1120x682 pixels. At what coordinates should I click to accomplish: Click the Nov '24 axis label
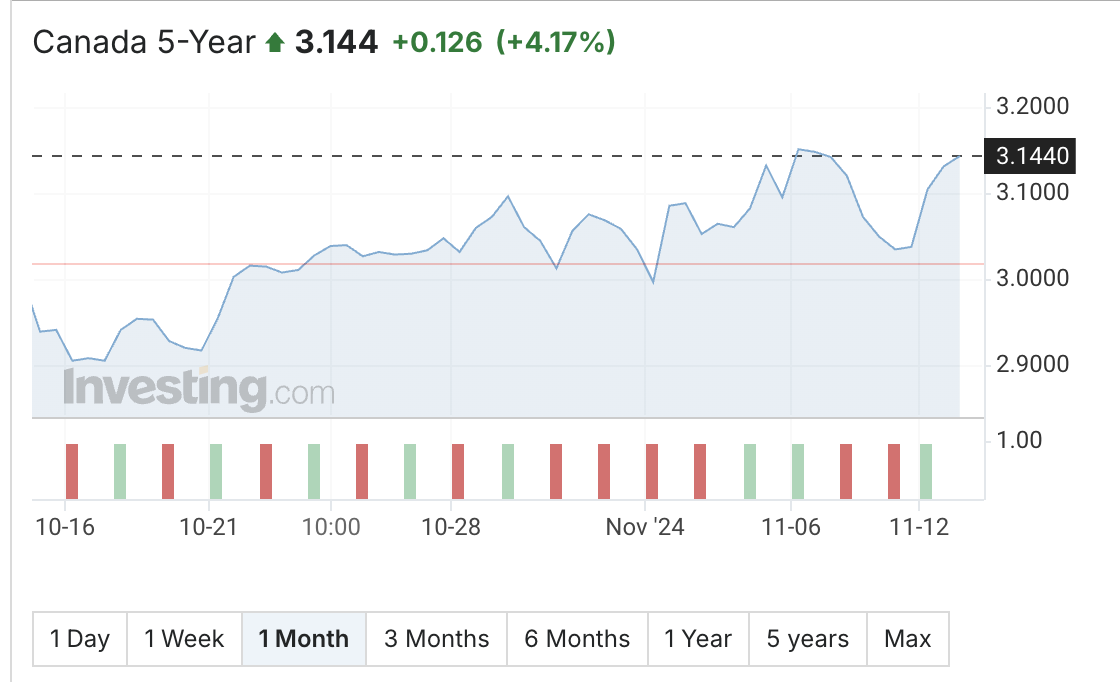(x=645, y=526)
